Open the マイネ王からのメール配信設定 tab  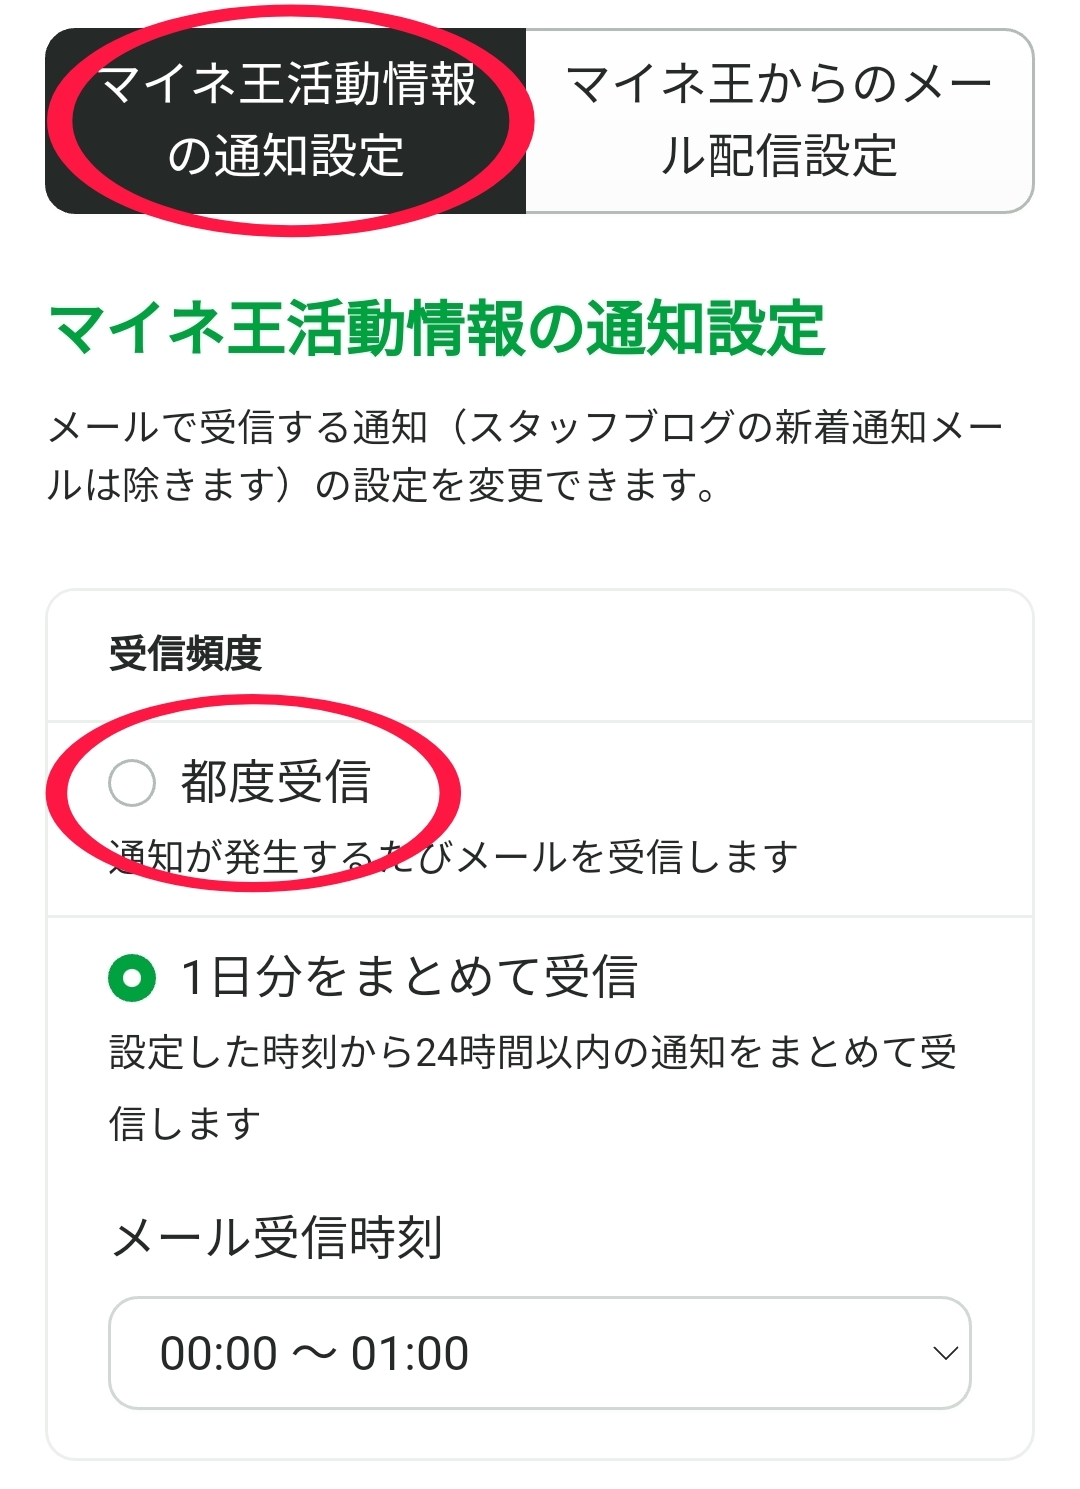coord(779,121)
